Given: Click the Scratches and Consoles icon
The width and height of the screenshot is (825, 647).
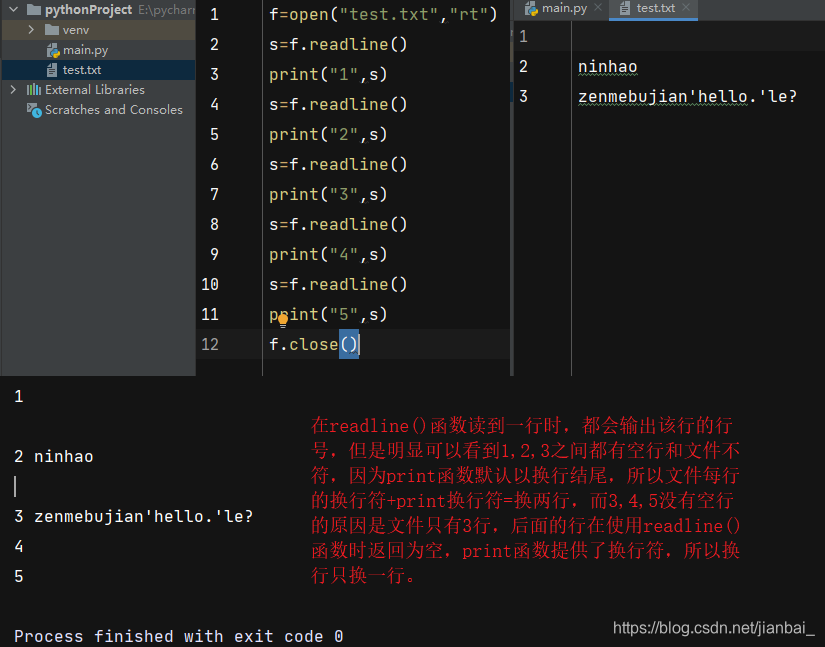Looking at the screenshot, I should (34, 110).
